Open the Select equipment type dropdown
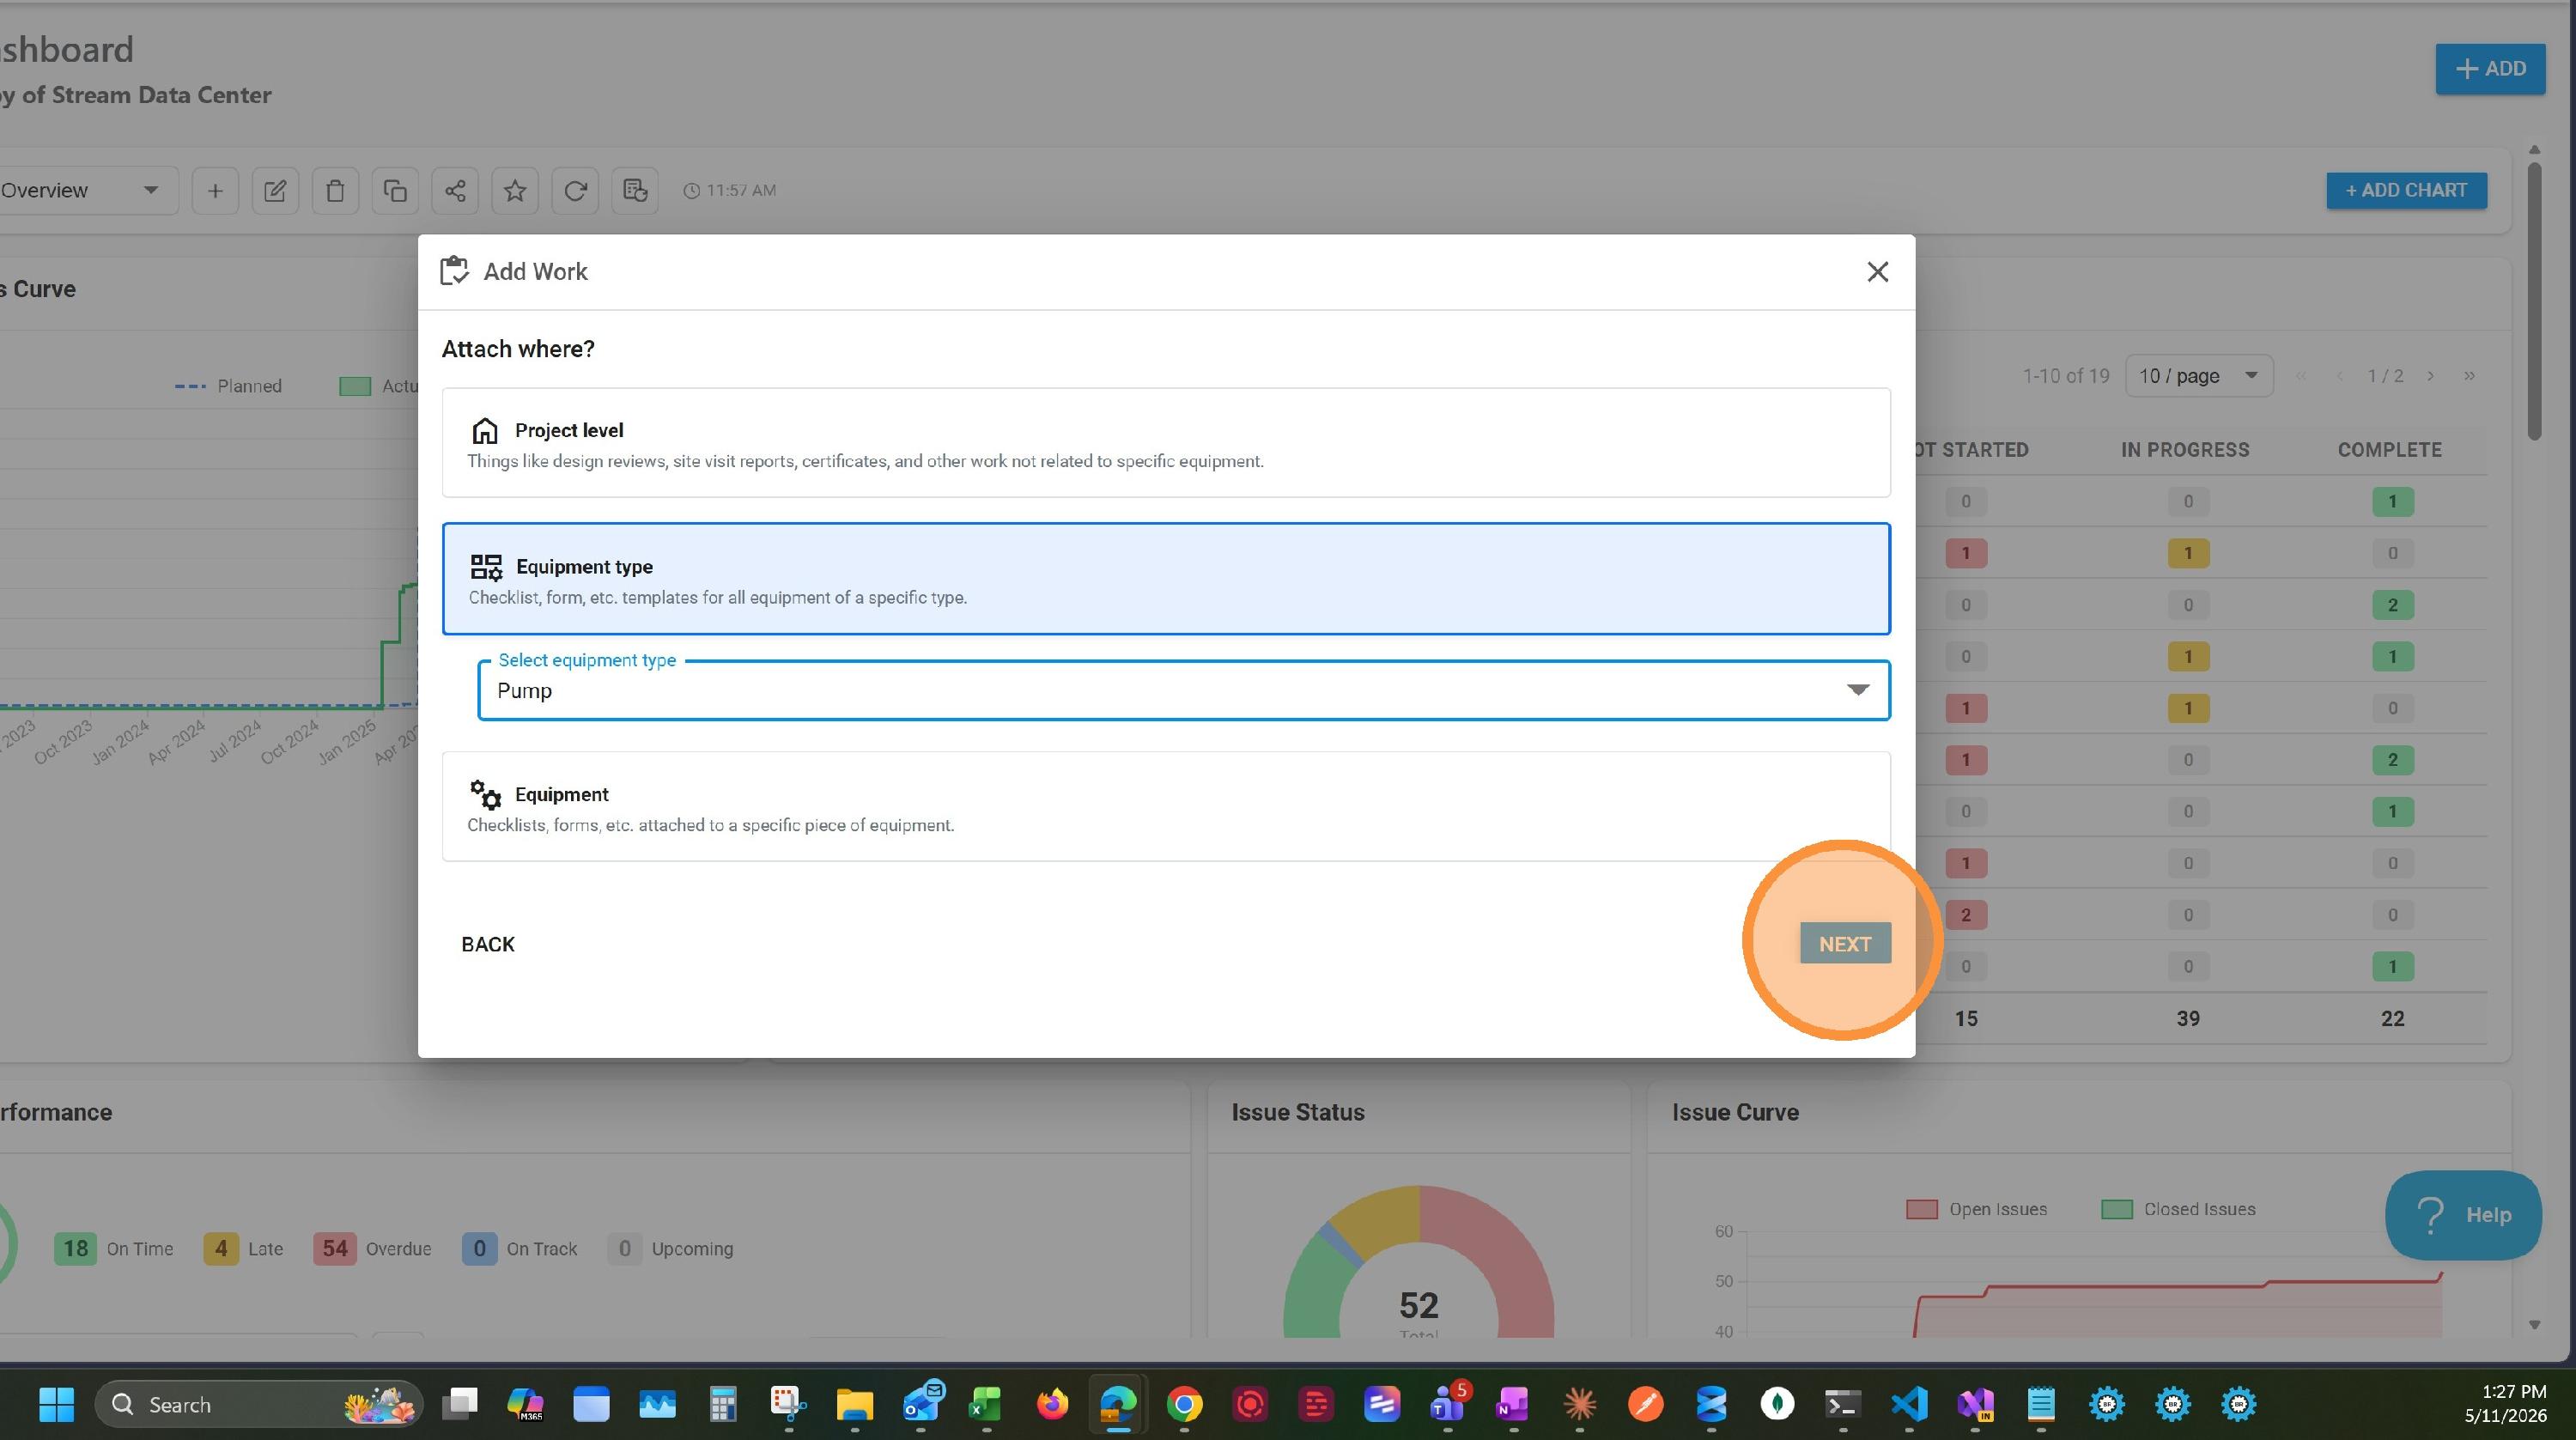Viewport: 2576px width, 1440px height. (x=1184, y=690)
